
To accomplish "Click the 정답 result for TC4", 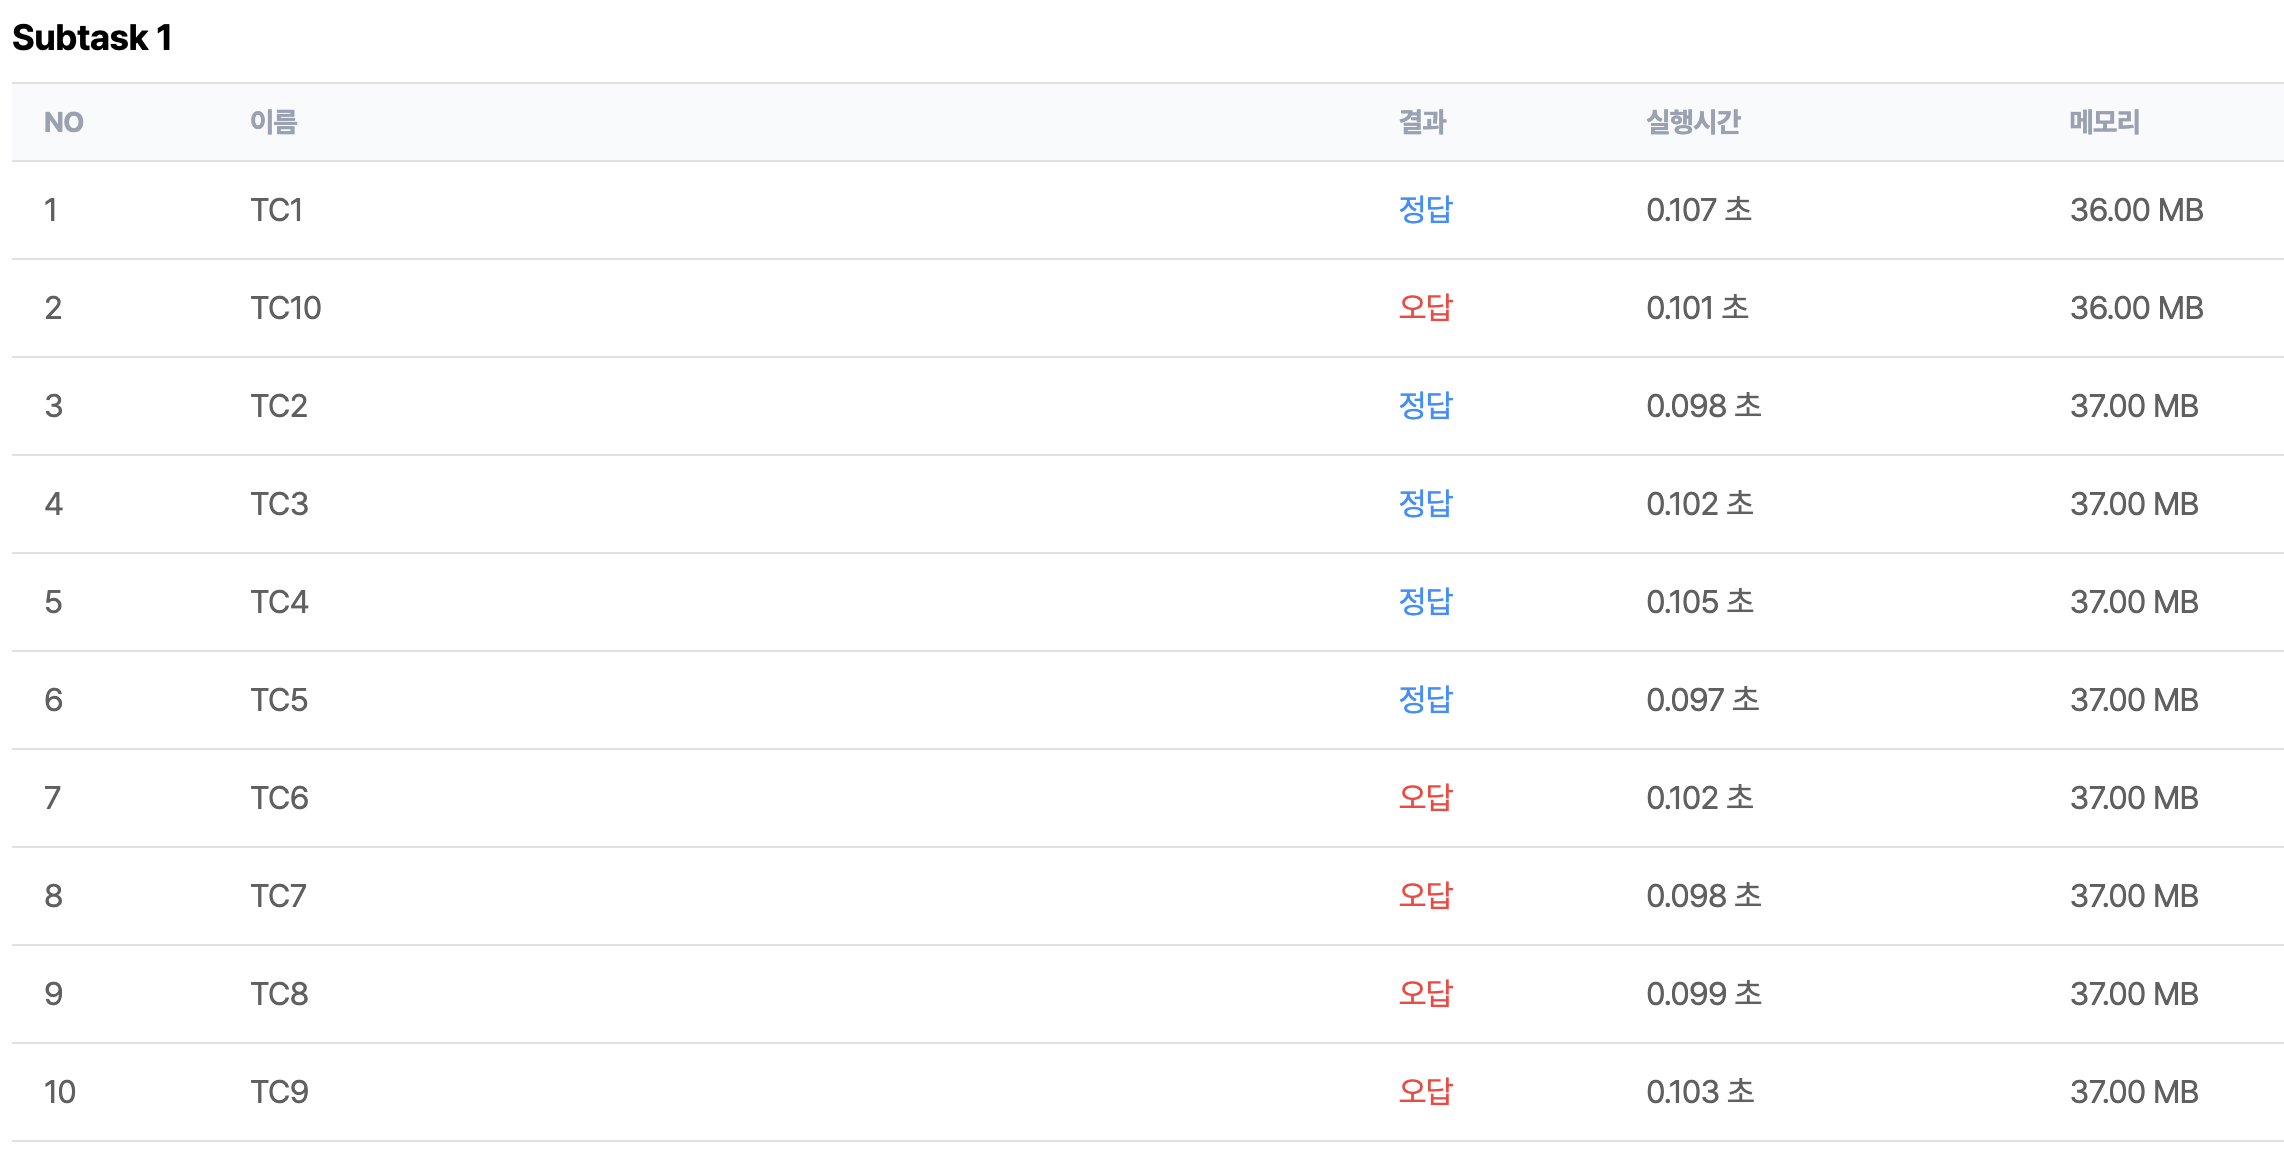I will (1425, 602).
